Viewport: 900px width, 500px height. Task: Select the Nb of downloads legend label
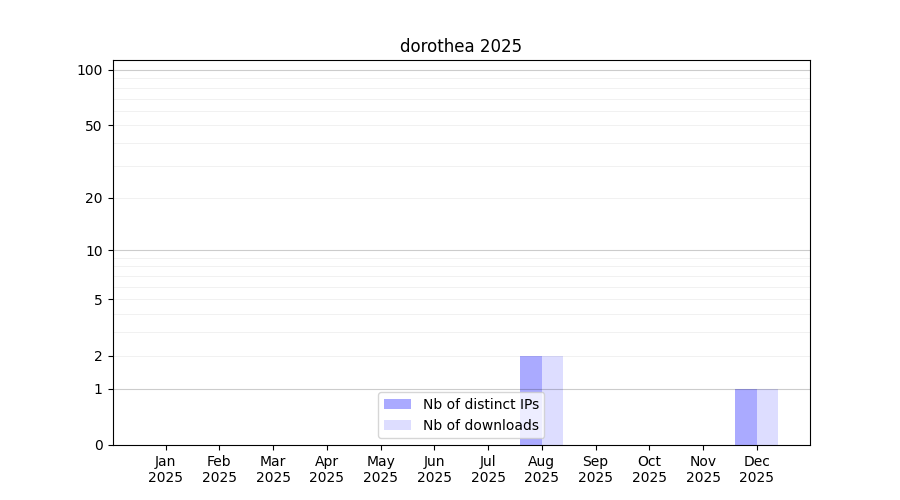(x=481, y=425)
